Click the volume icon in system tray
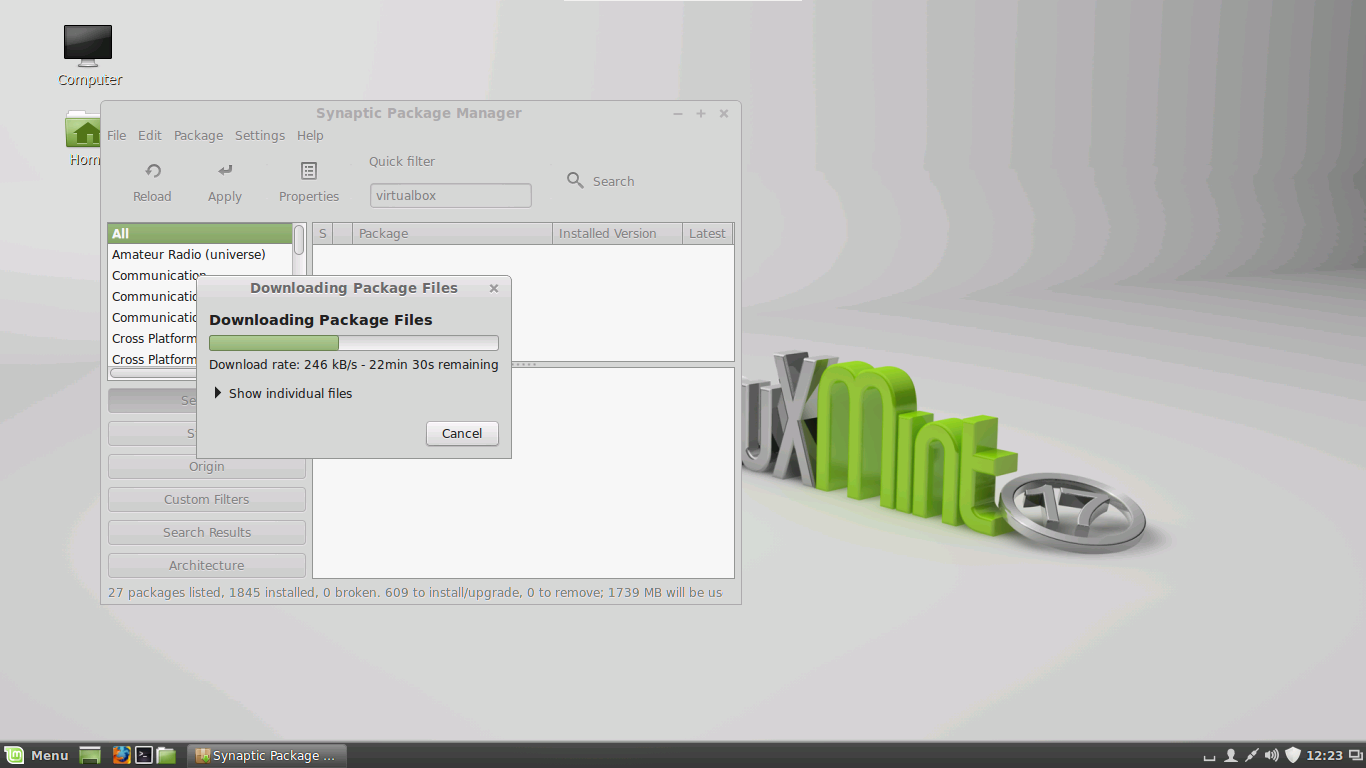 point(1271,755)
